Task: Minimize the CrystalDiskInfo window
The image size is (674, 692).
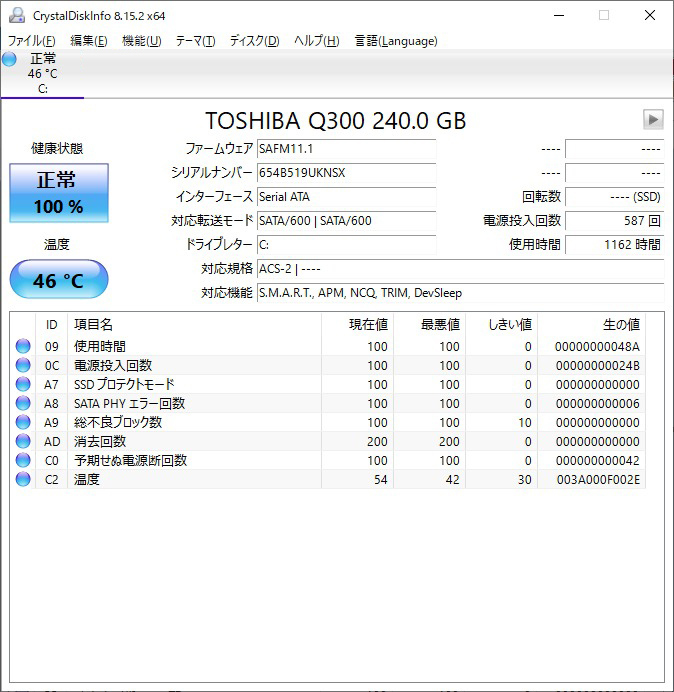Action: click(559, 15)
